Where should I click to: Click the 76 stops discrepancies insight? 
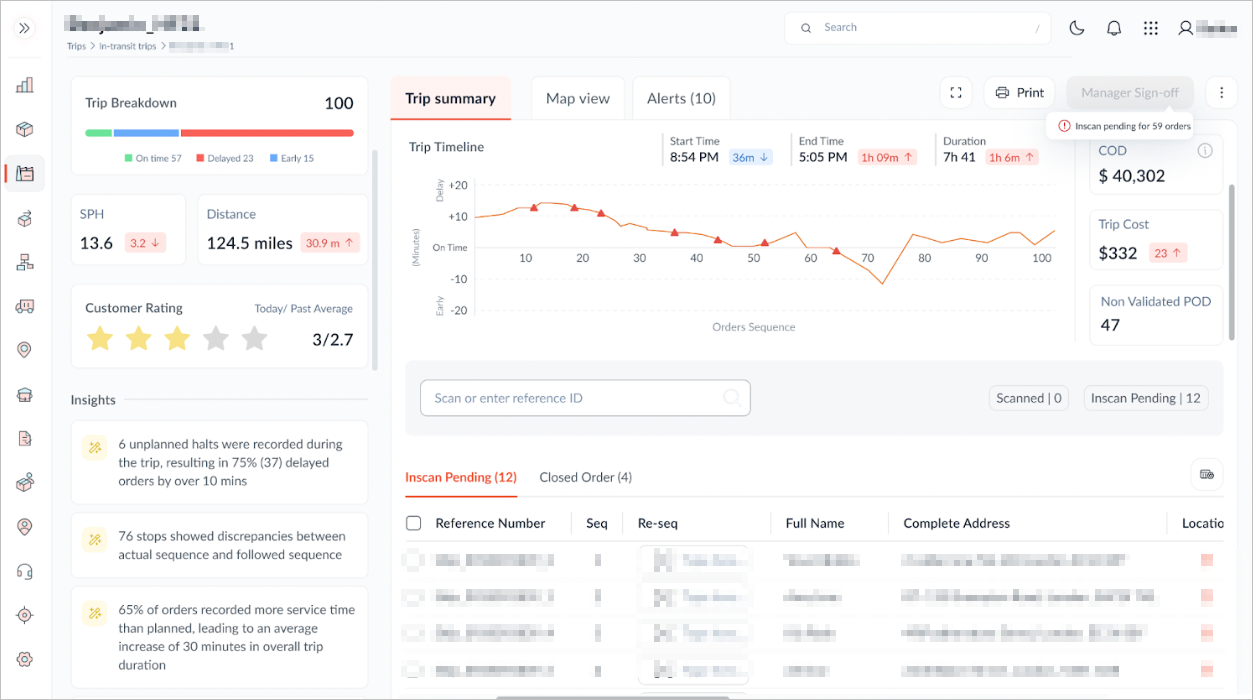pyautogui.click(x=220, y=545)
